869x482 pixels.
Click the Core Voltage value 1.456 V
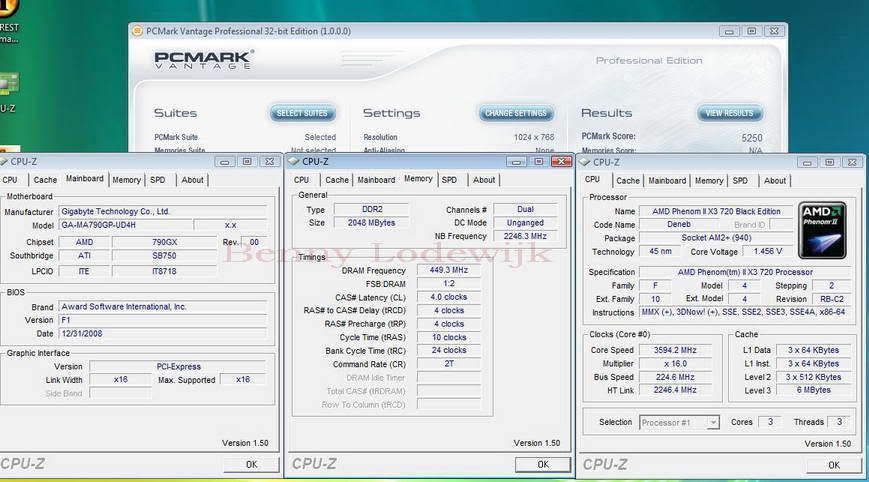tap(768, 252)
